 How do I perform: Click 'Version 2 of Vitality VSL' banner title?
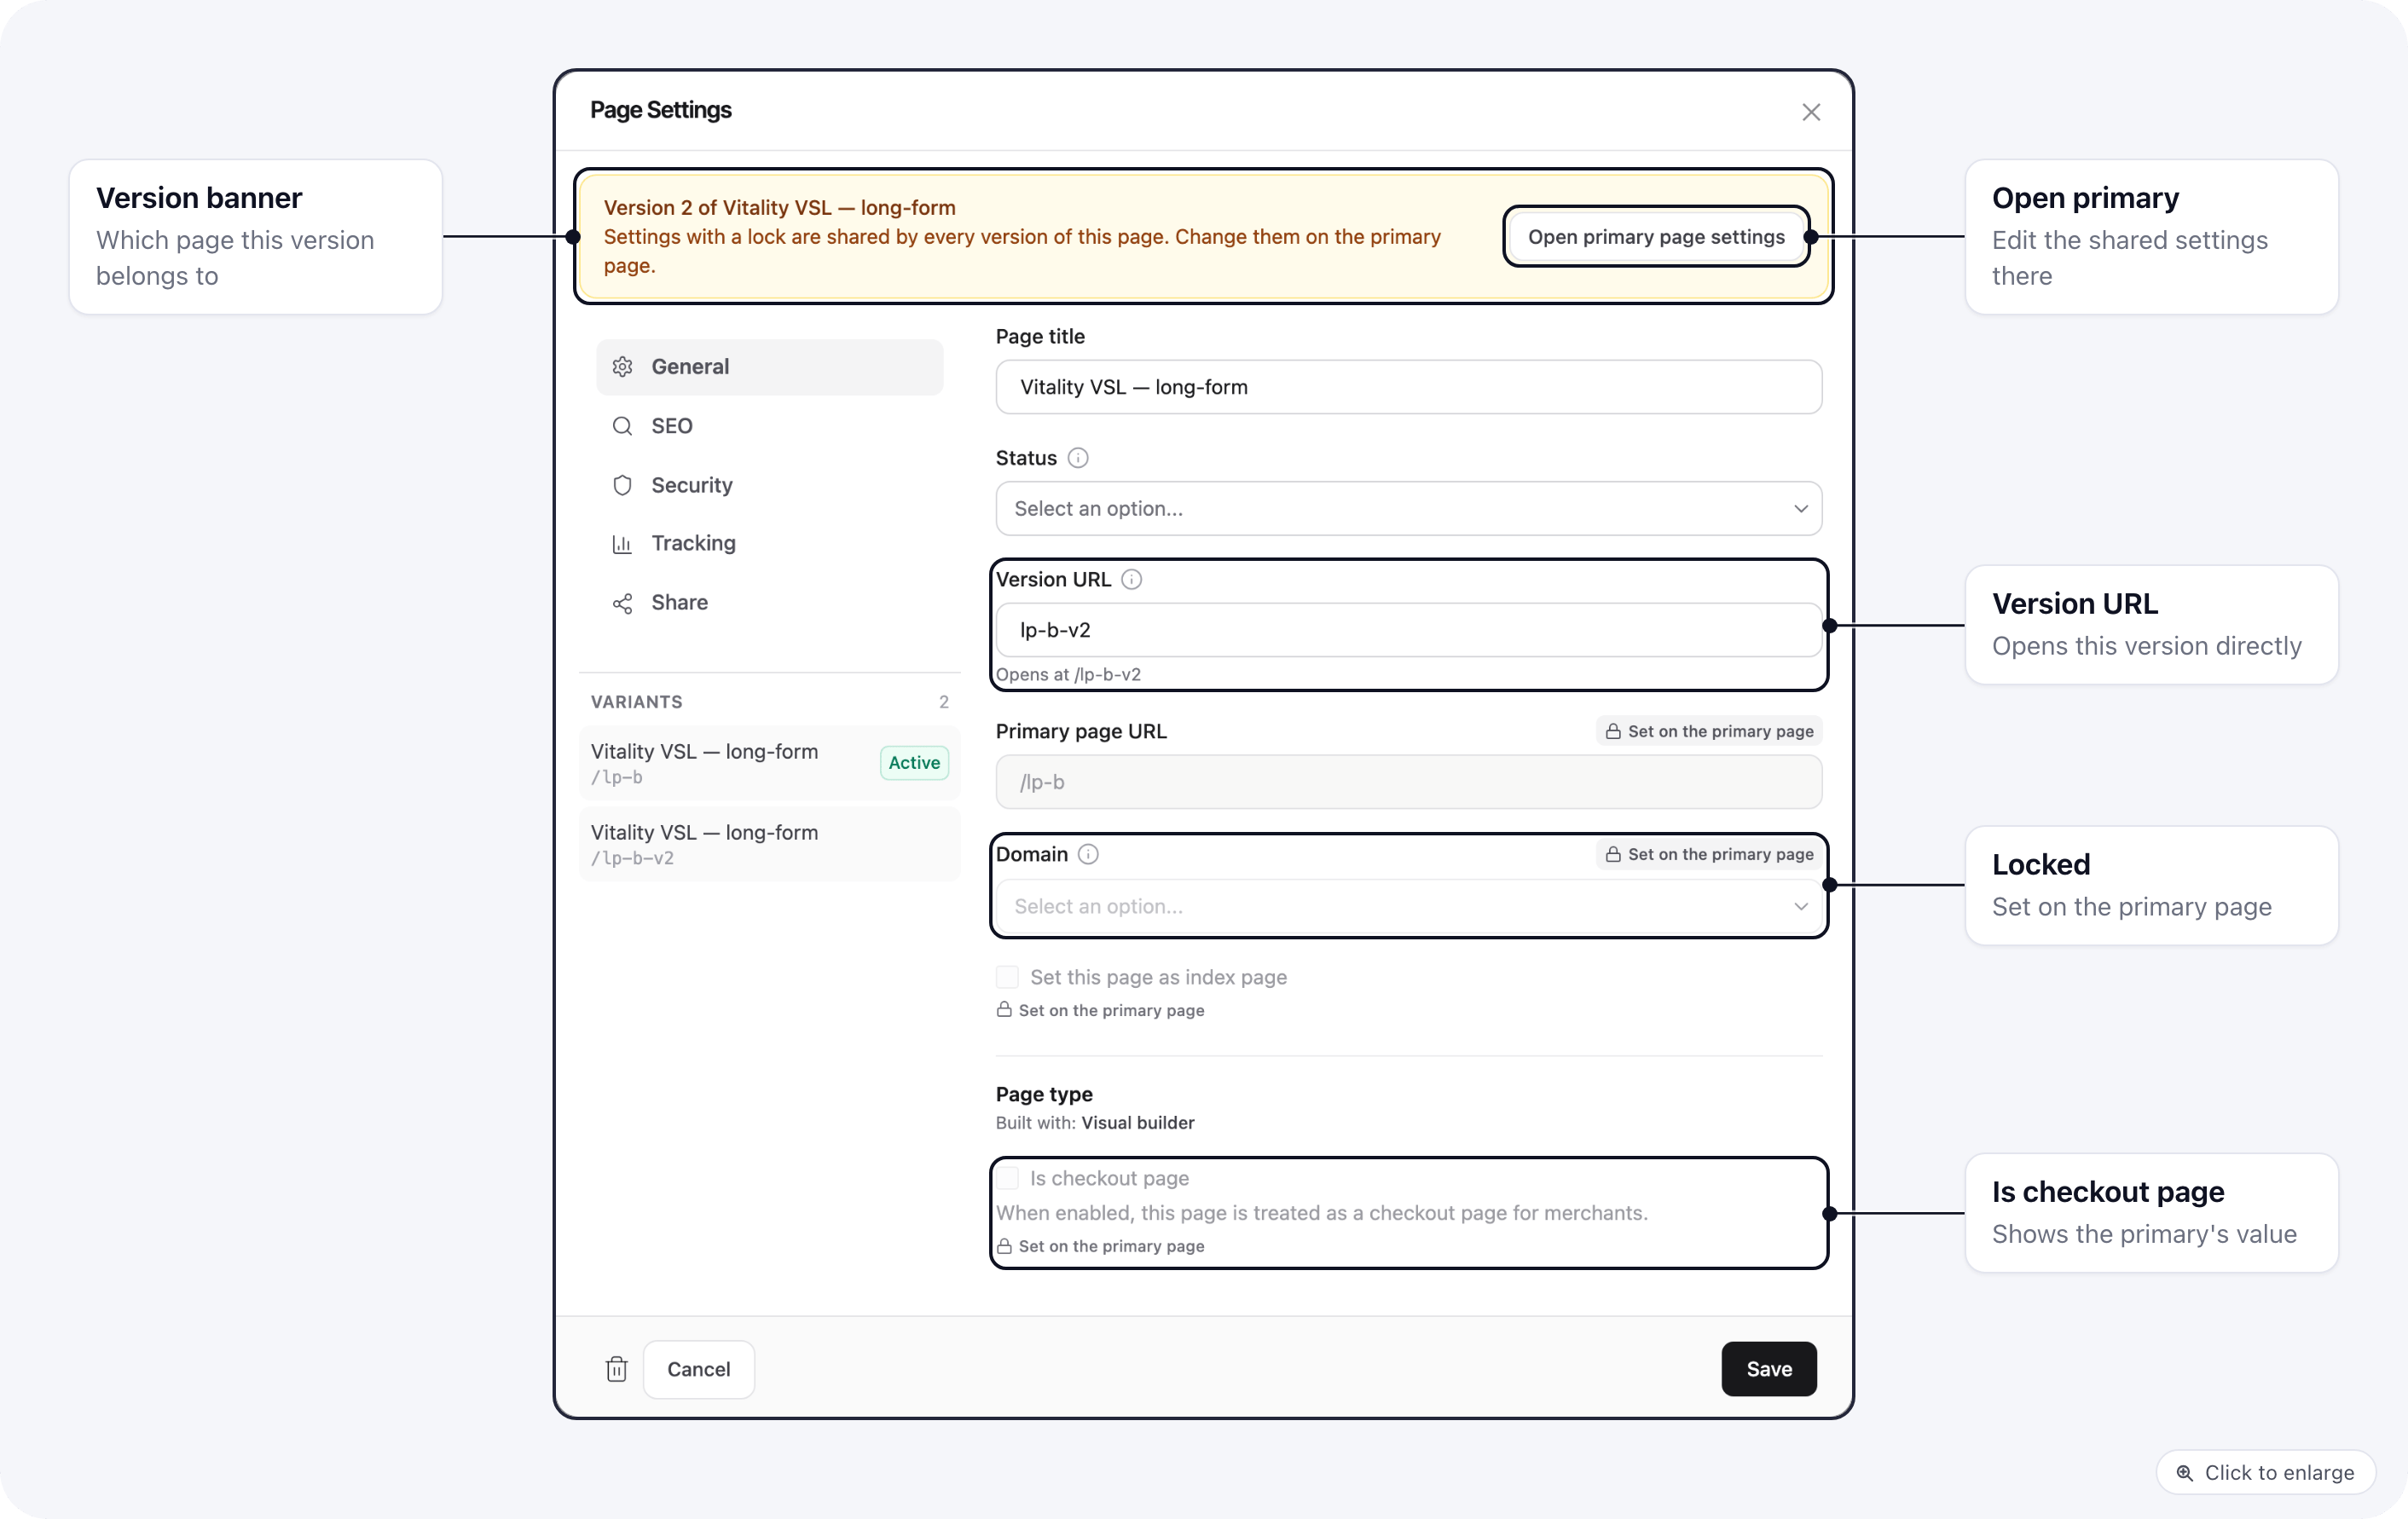coord(779,208)
